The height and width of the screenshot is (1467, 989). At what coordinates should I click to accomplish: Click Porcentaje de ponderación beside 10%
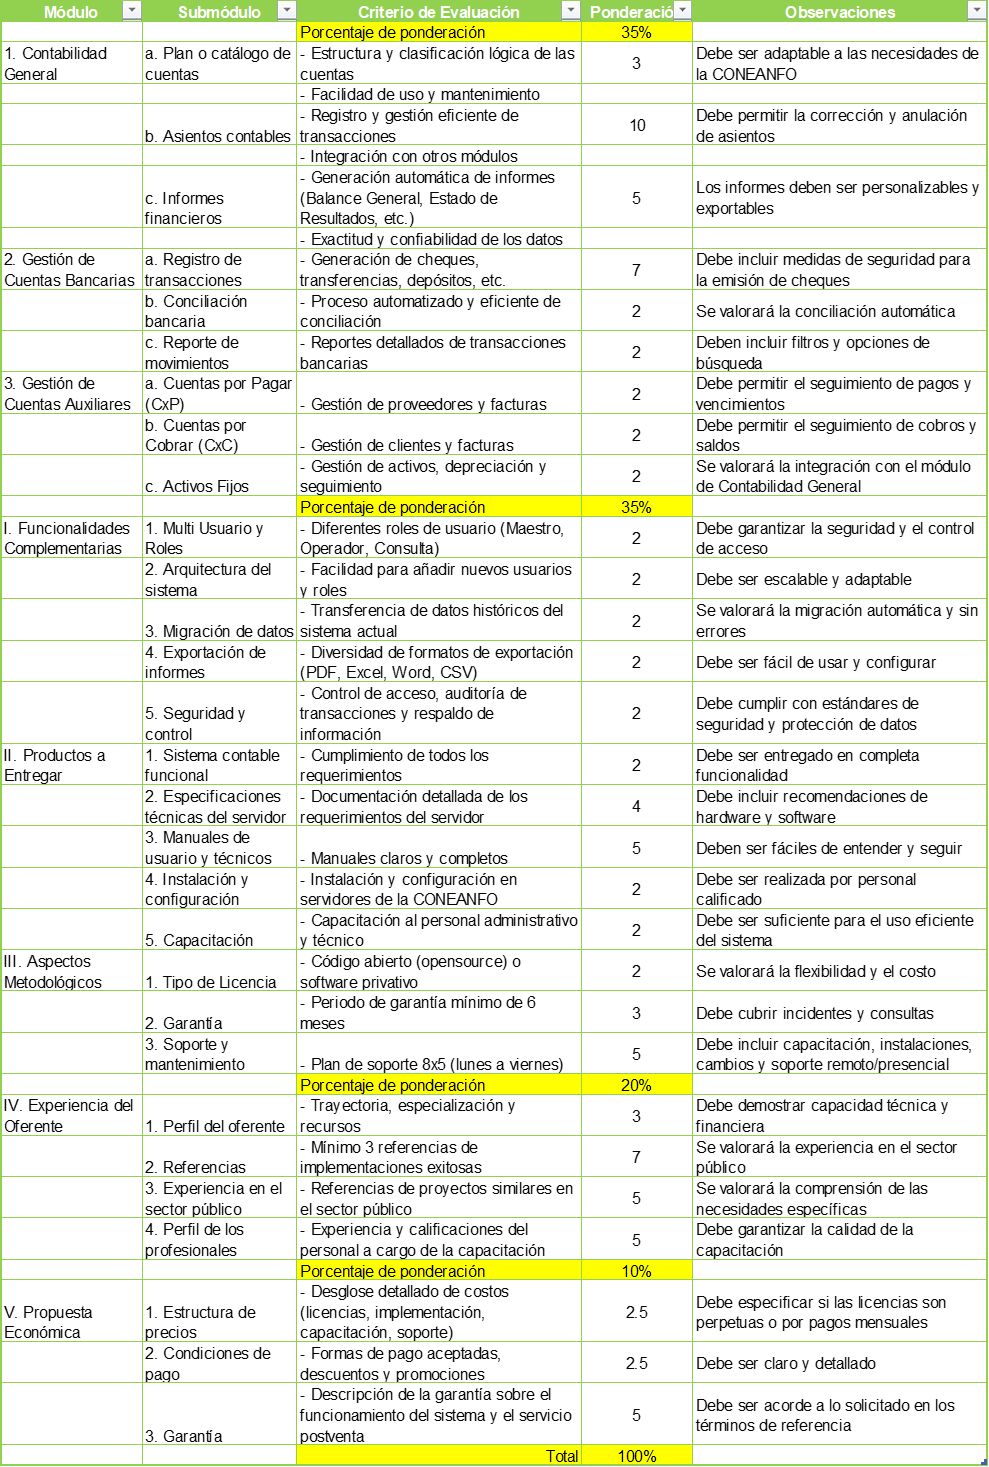click(392, 1271)
